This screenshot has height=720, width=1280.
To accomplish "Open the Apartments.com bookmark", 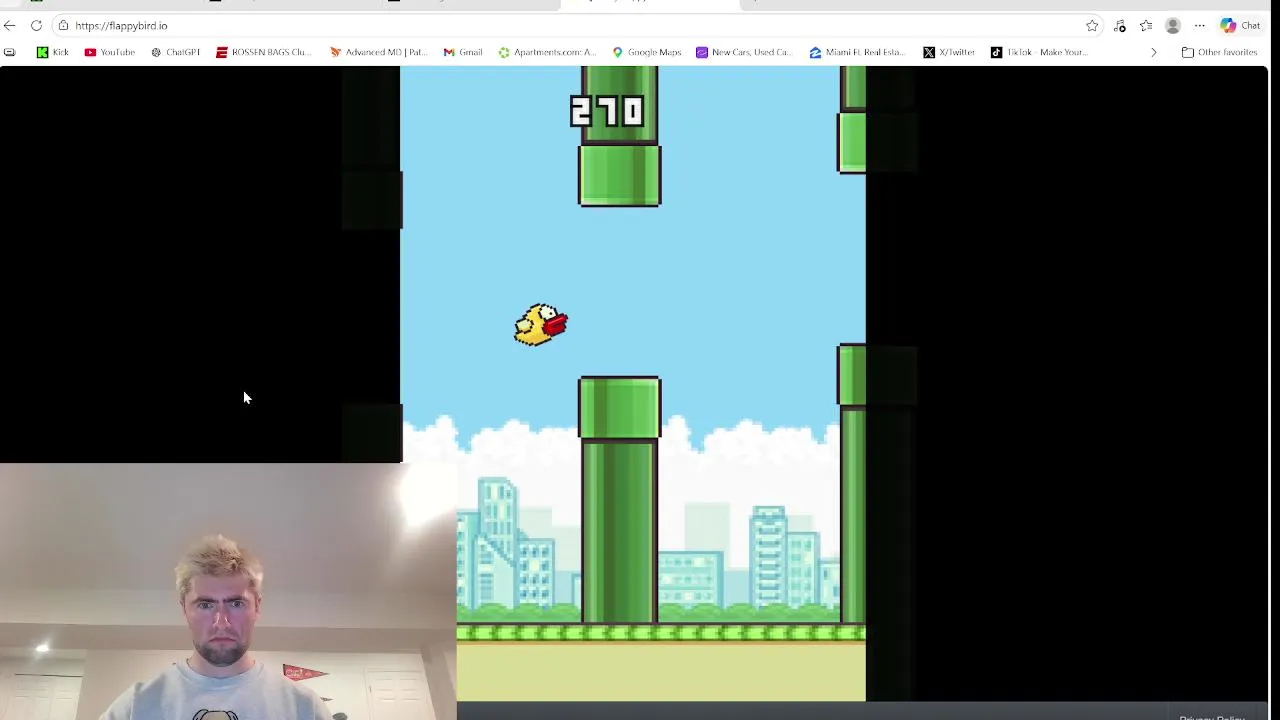I will pyautogui.click(x=547, y=52).
